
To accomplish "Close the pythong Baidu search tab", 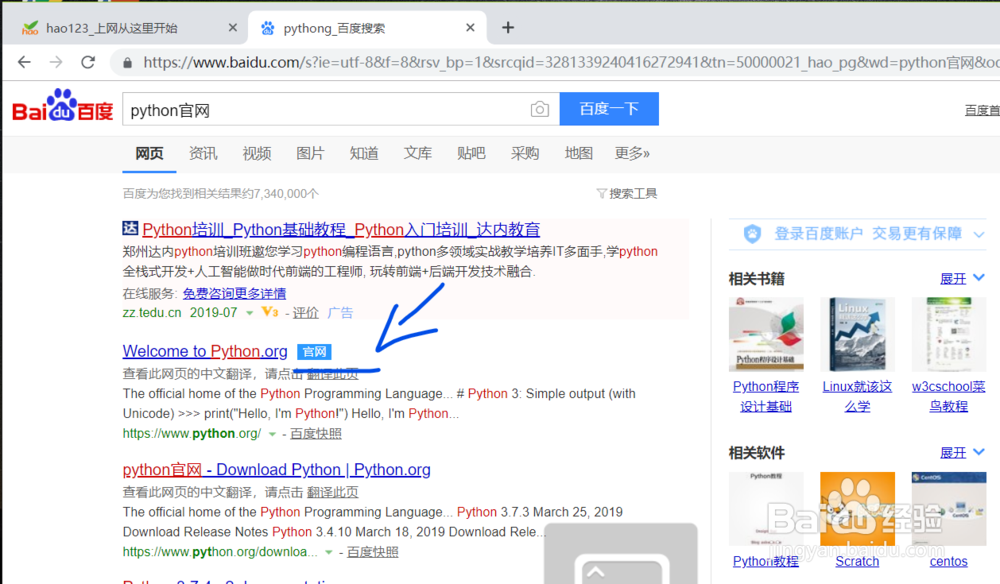I will tap(470, 27).
